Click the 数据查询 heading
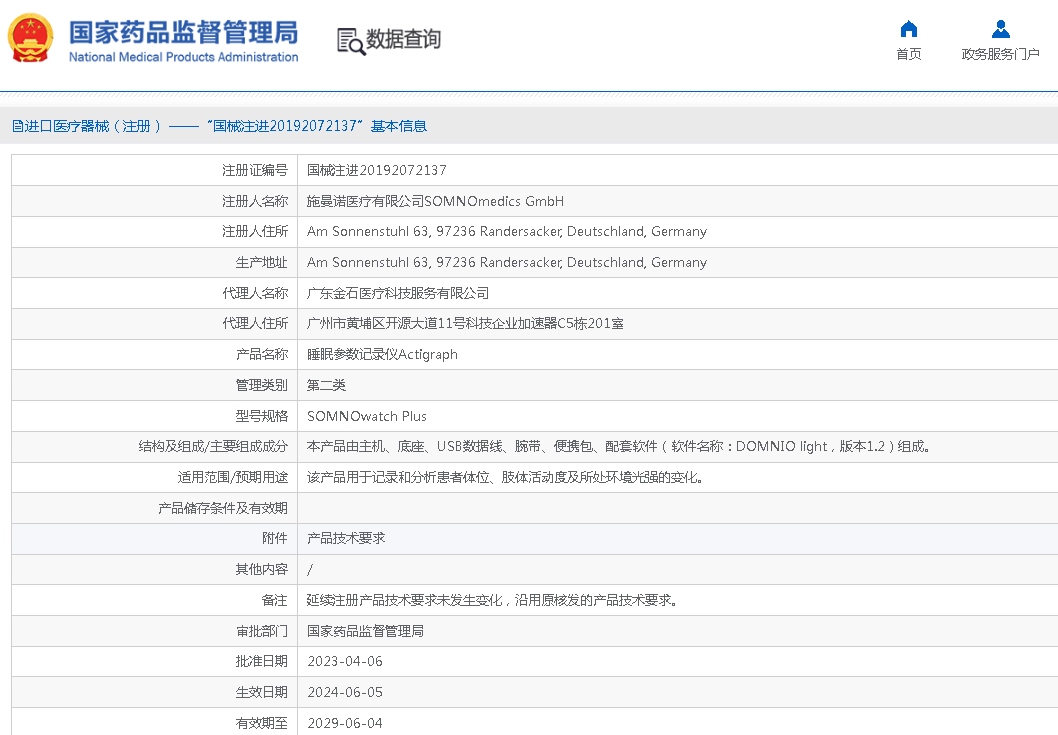Screen dimensions: 1058x735 403,39
